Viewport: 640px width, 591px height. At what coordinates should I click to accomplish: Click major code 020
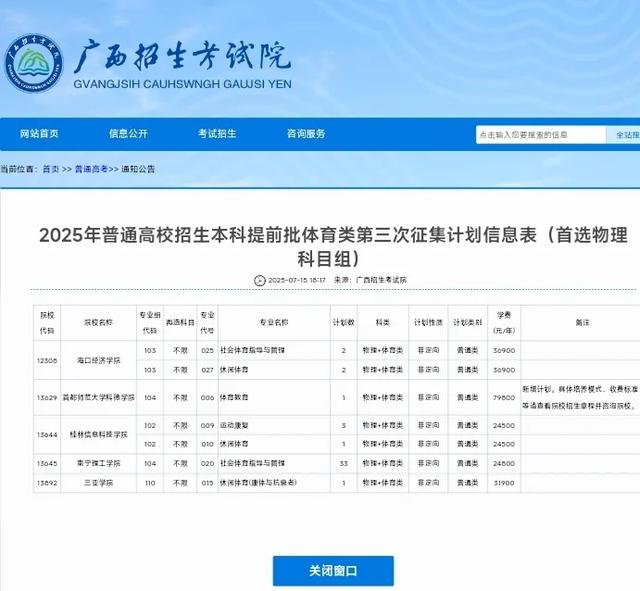point(207,463)
